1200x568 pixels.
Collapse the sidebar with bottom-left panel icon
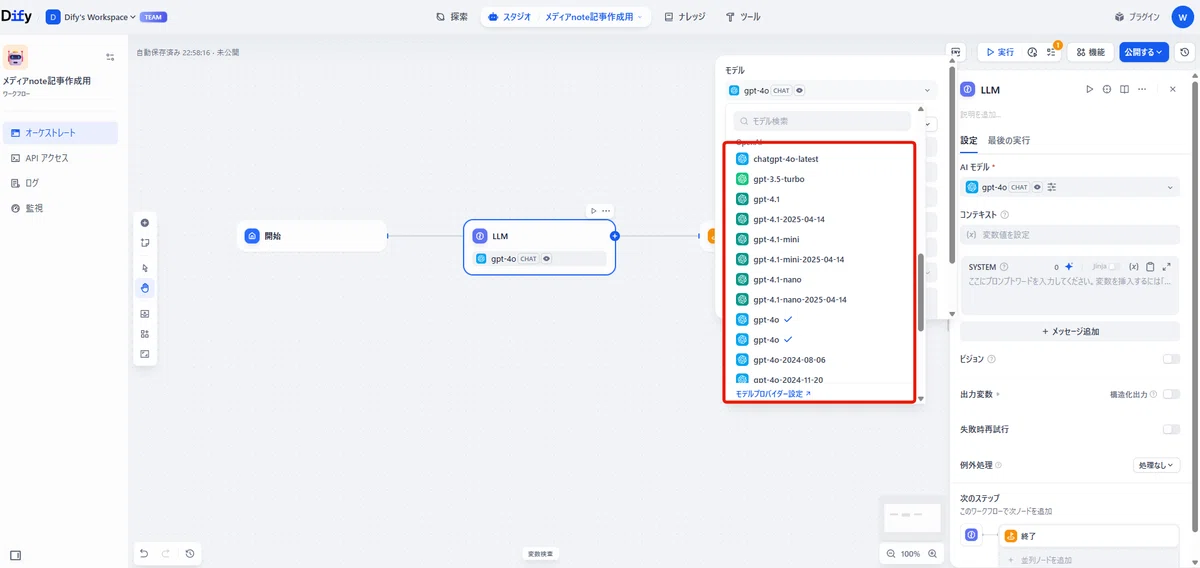[x=15, y=555]
